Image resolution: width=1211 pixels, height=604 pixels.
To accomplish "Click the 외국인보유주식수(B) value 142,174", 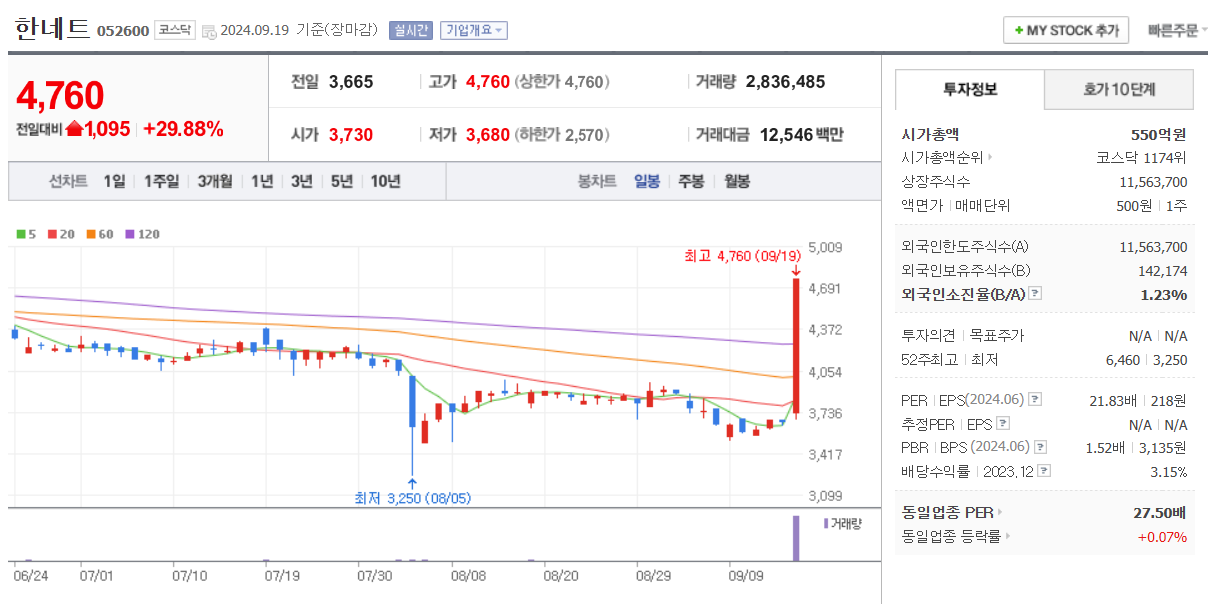I will click(x=1162, y=271).
